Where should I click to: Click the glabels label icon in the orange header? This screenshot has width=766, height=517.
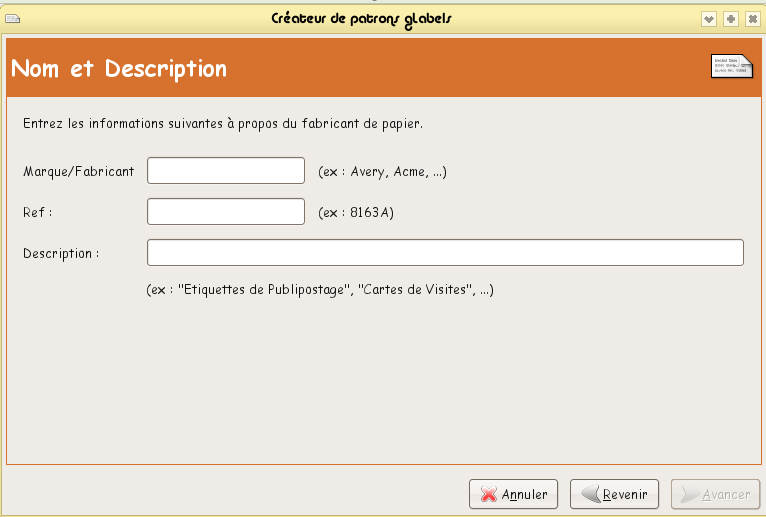(730, 67)
